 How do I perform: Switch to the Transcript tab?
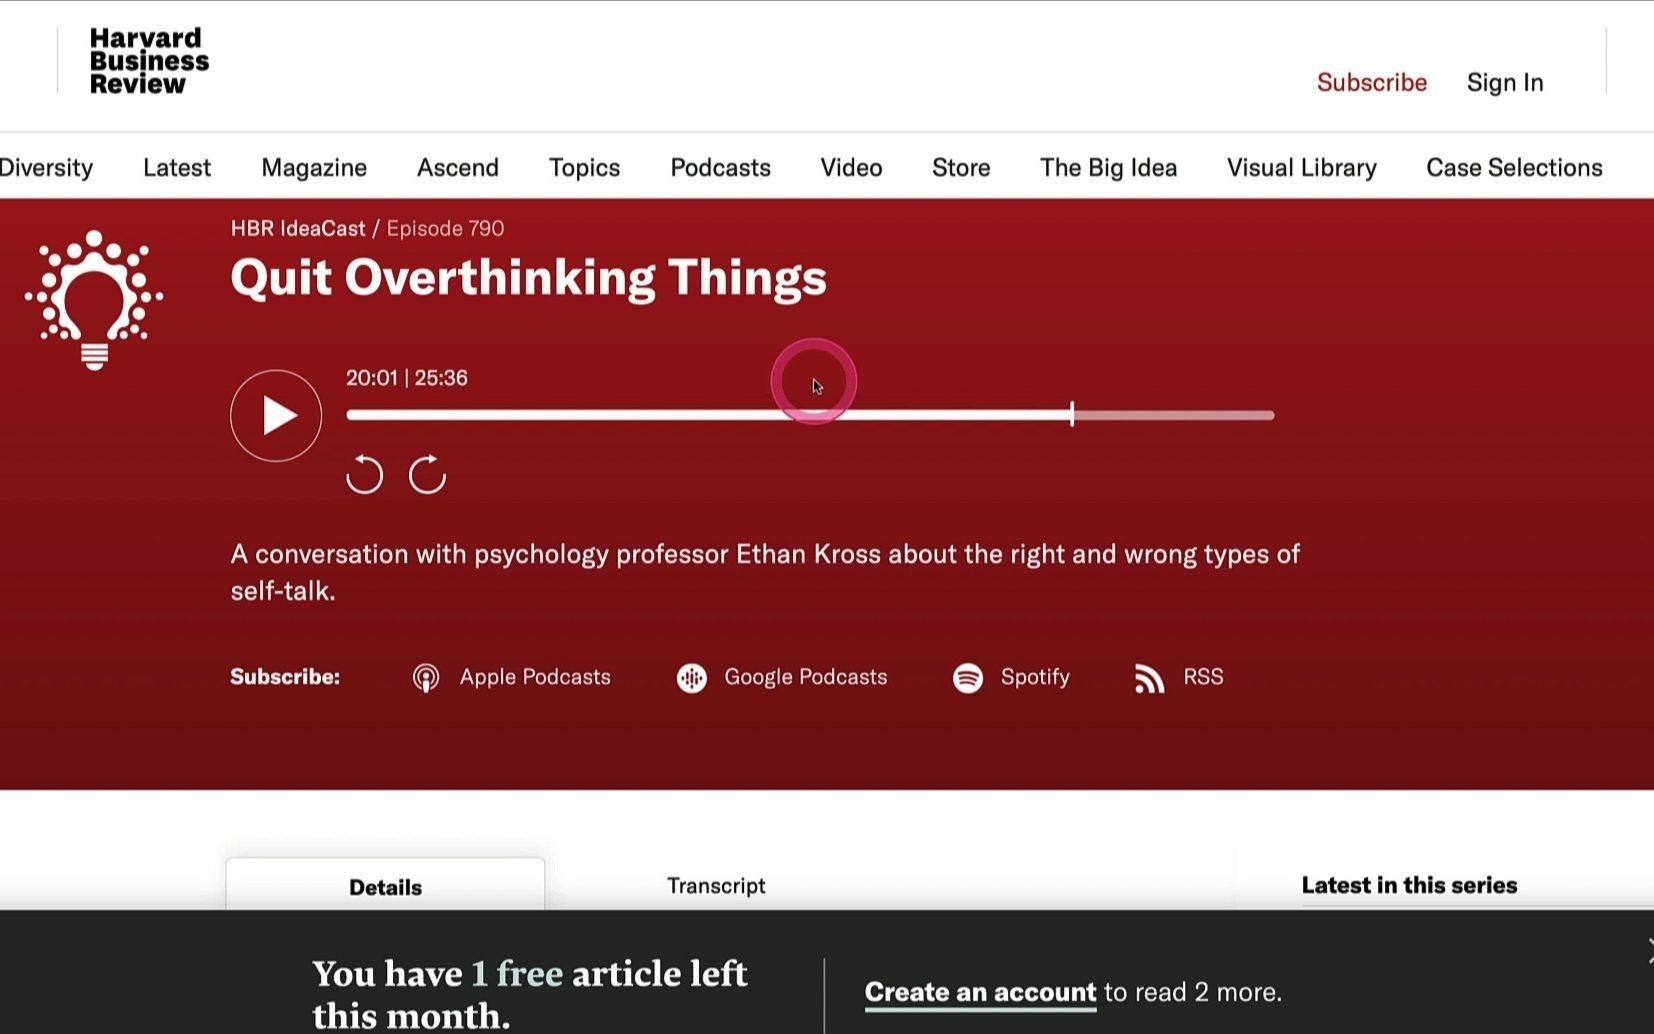pos(716,886)
